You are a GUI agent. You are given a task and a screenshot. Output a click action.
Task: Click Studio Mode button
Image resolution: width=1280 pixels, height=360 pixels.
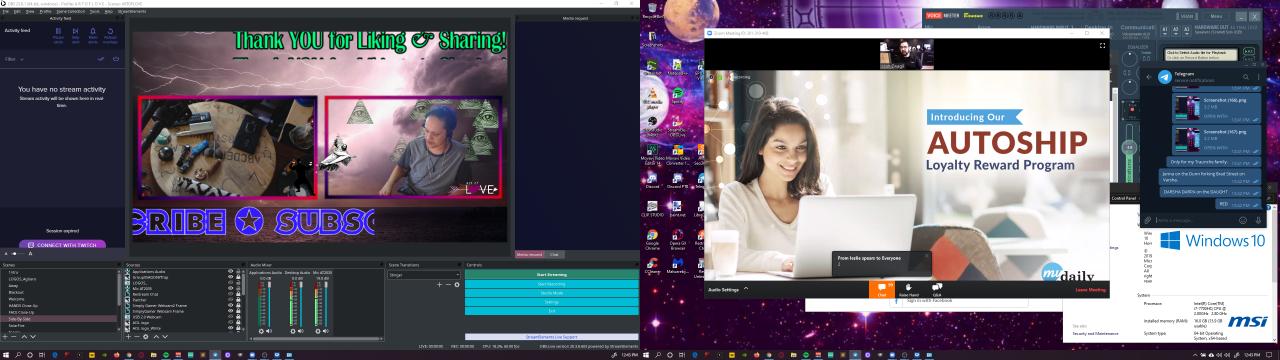click(x=551, y=292)
